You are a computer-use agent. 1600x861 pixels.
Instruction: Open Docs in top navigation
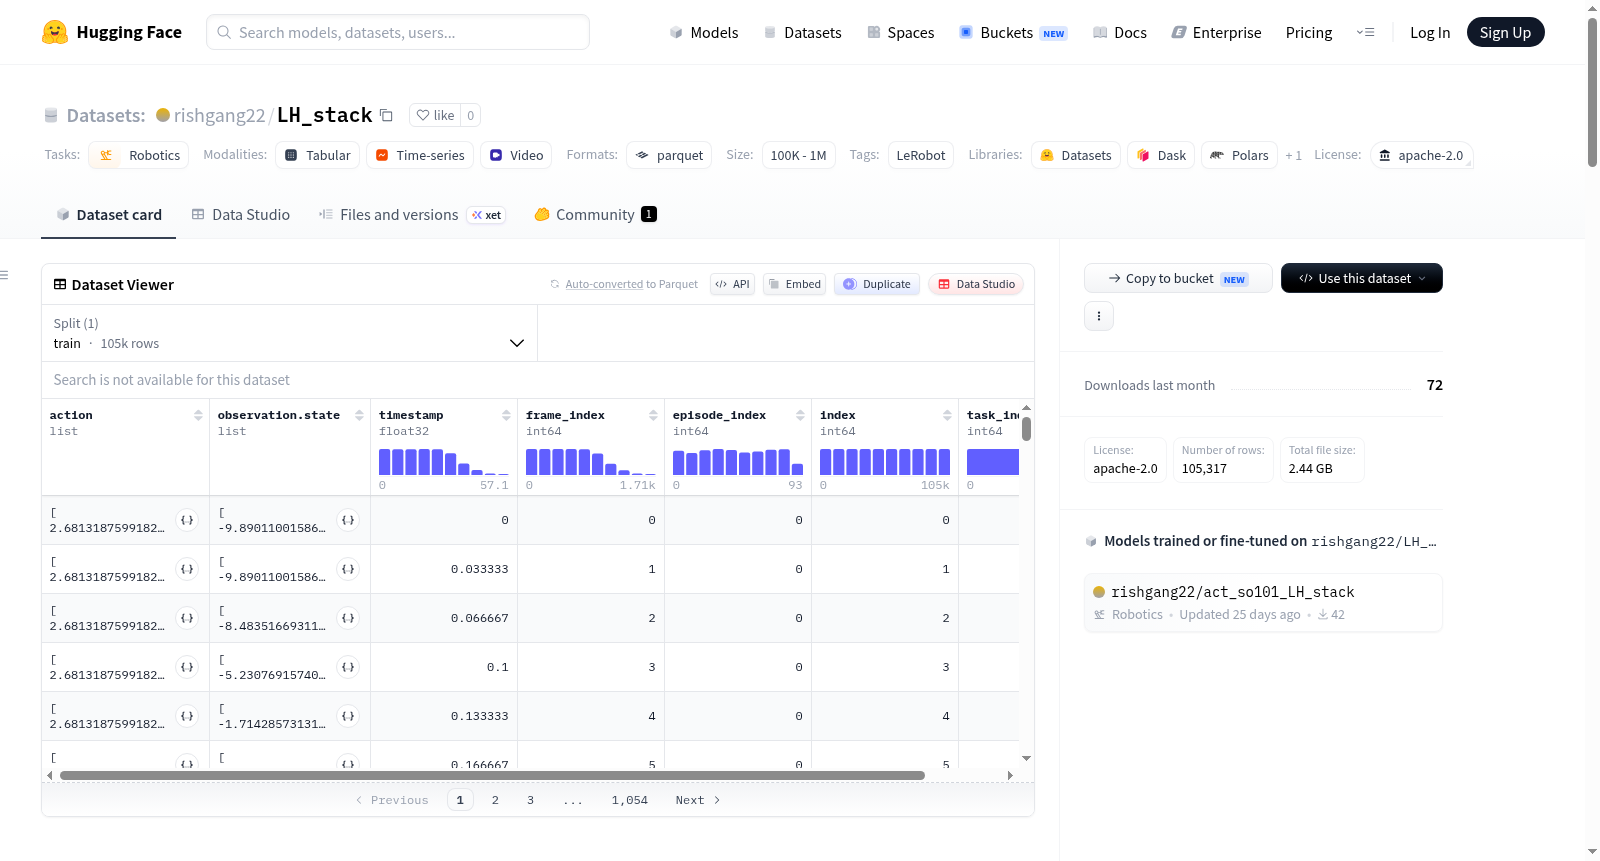pos(1120,32)
